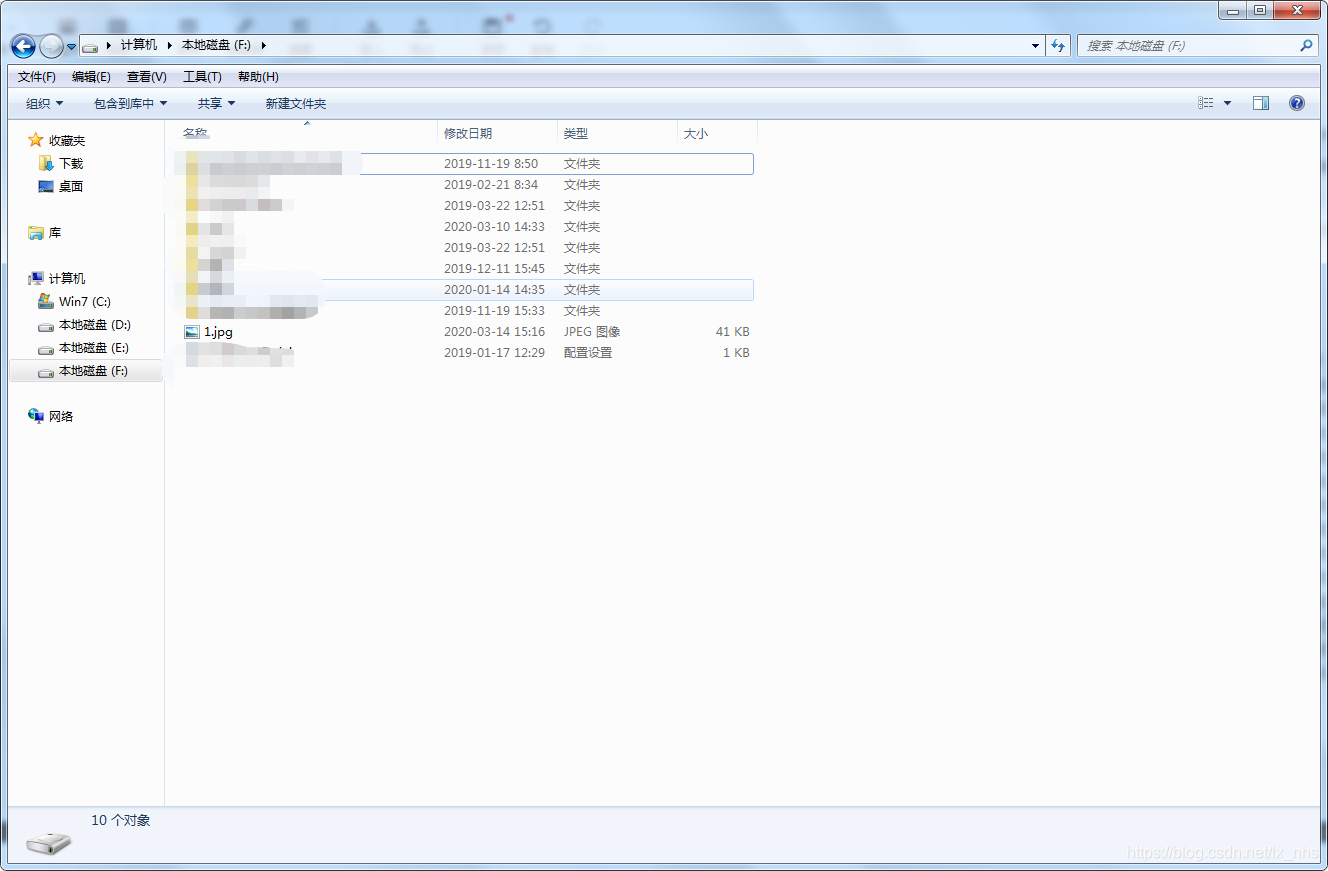
Task: Select 本地磁盘 (F:) in address breadcrumb
Action: pyautogui.click(x=215, y=45)
